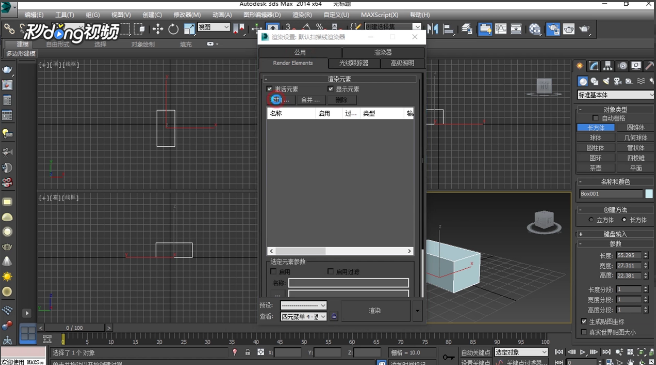The width and height of the screenshot is (656, 365).
Task: Switch to the Render Elements tab
Action: (293, 63)
